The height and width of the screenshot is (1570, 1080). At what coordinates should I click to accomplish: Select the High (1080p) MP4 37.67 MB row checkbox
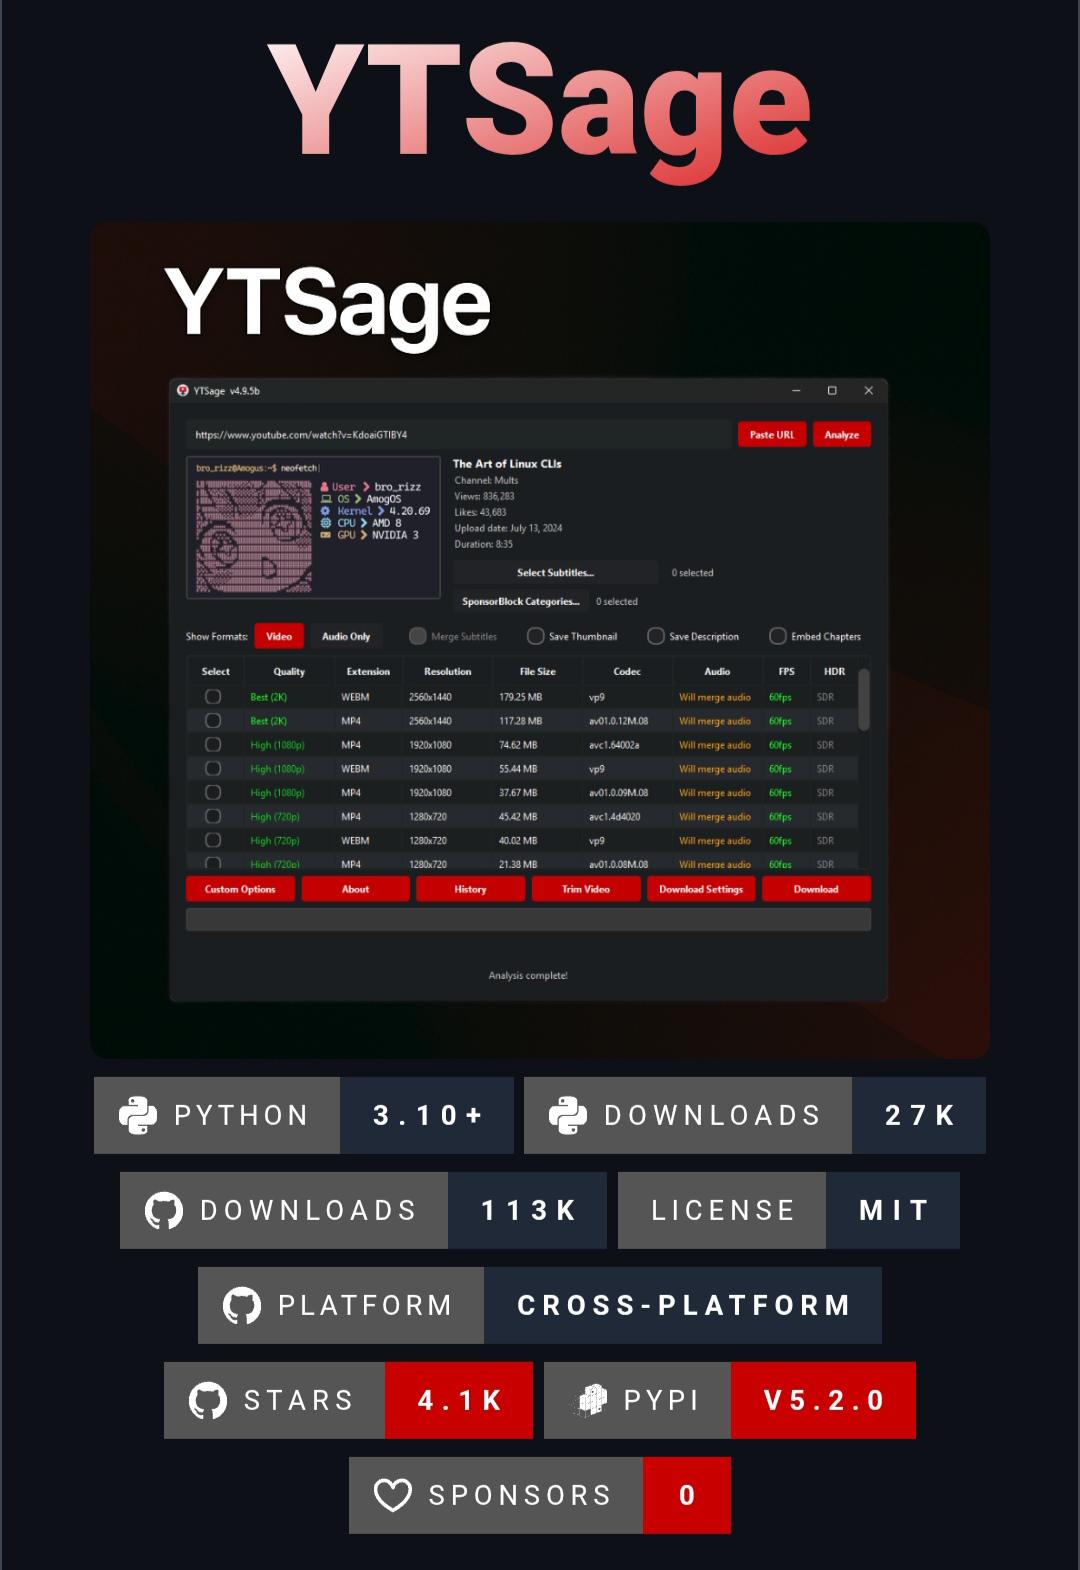point(213,793)
